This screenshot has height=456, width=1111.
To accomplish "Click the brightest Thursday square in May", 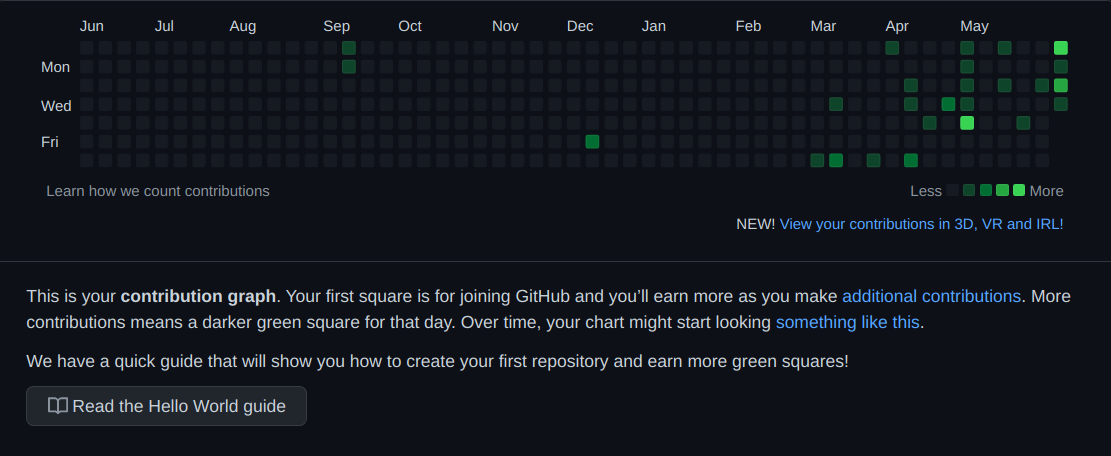I will click(x=967, y=123).
